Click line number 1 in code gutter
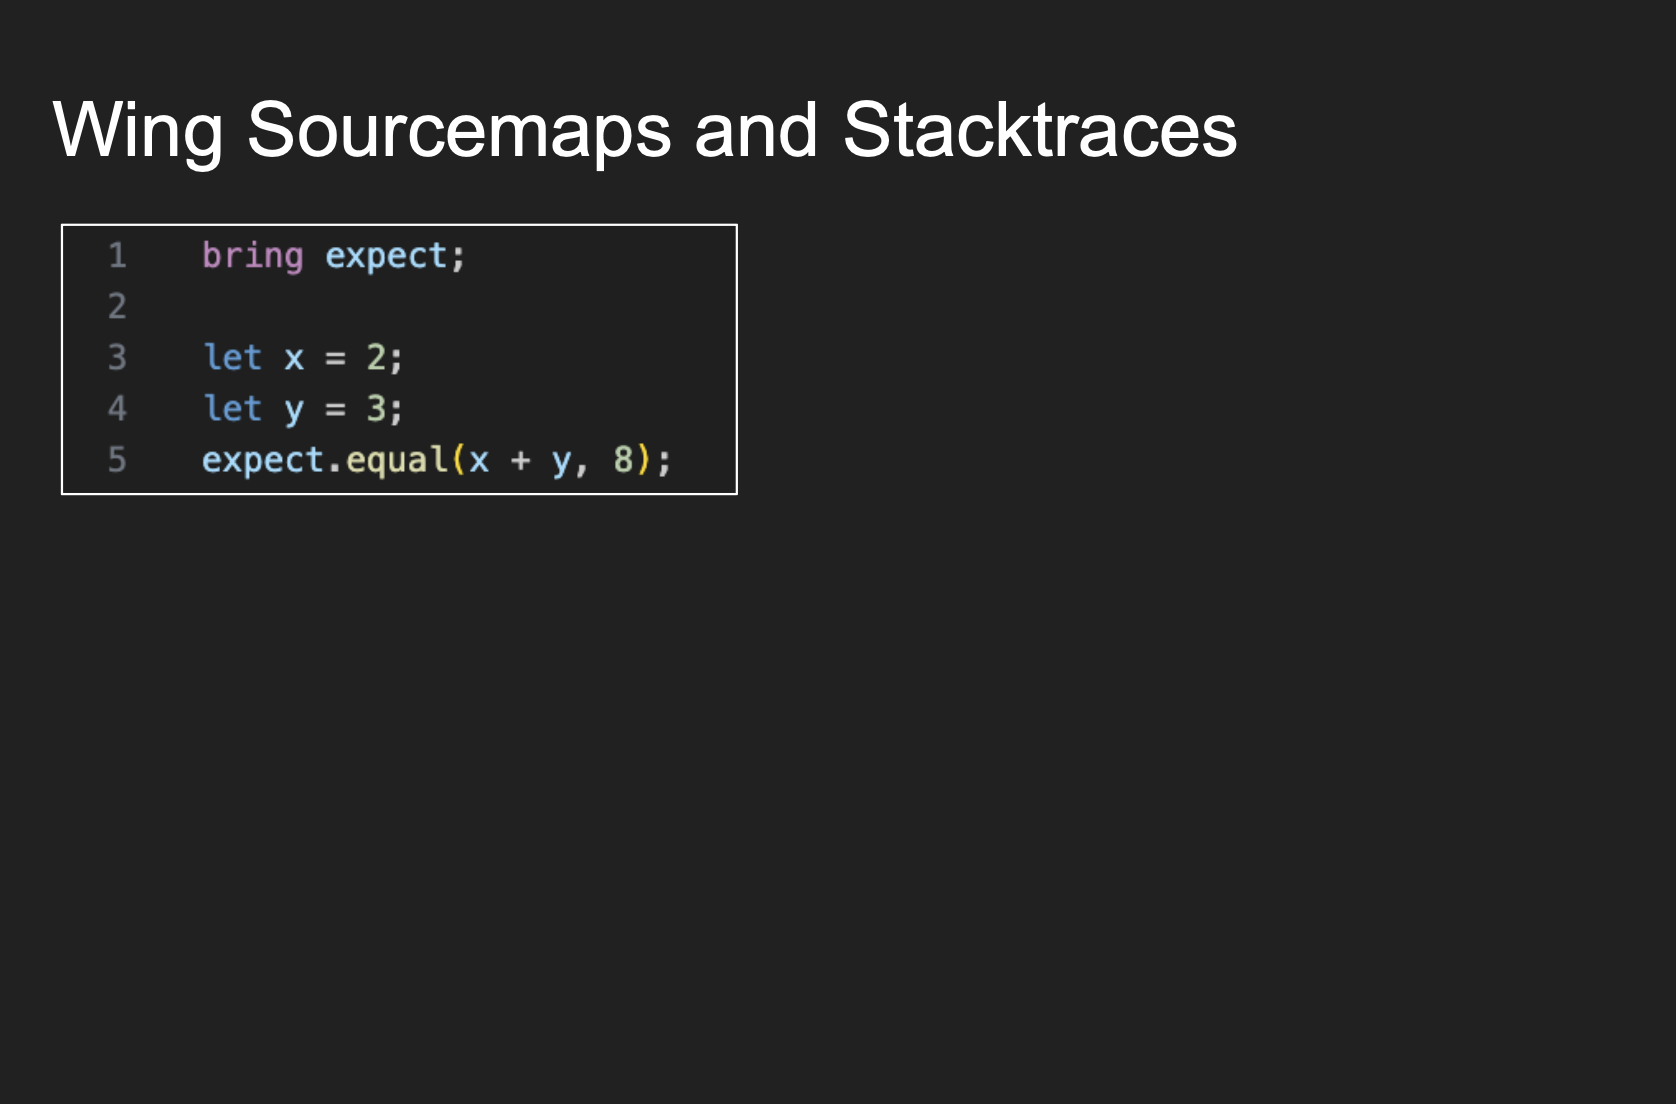 [117, 256]
